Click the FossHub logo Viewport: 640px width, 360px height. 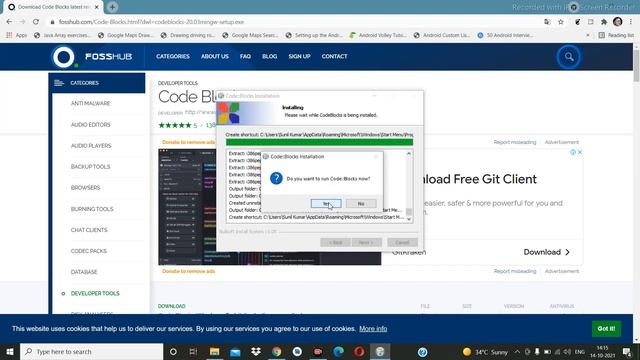point(93,57)
